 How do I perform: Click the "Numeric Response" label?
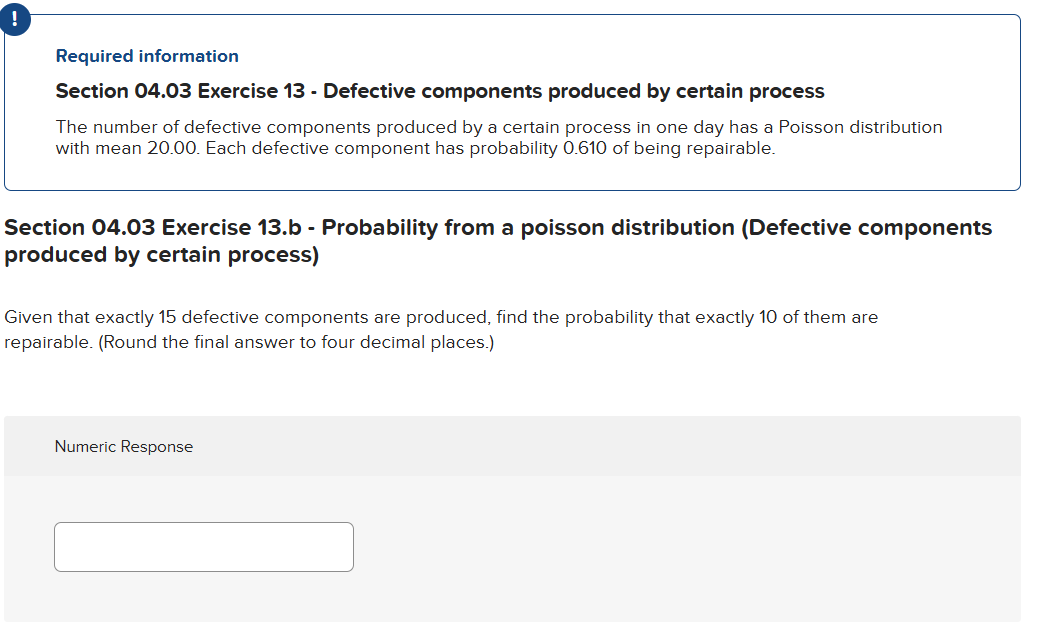click(124, 447)
